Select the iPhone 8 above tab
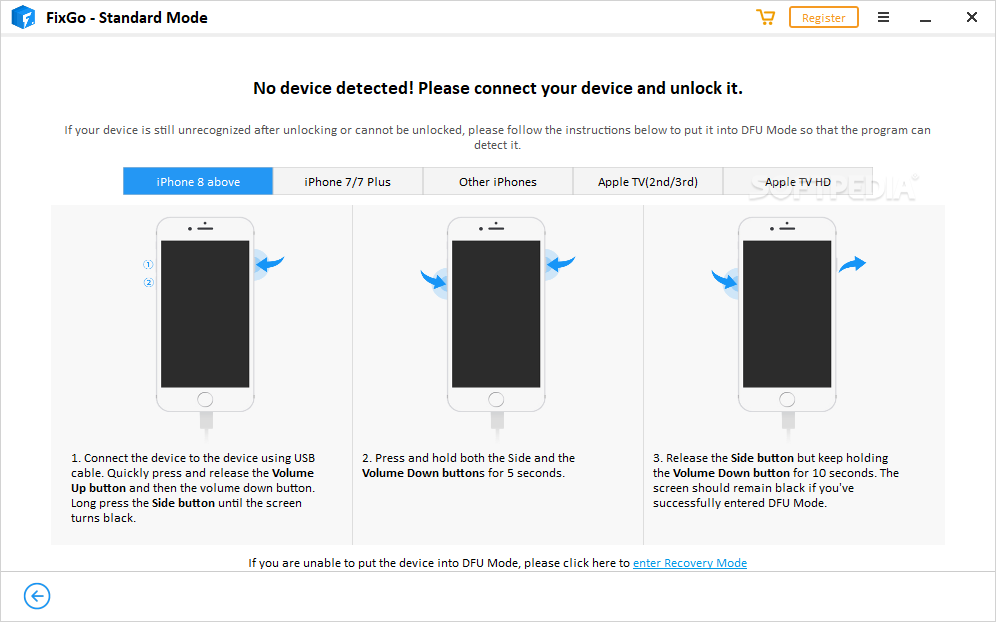The width and height of the screenshot is (996, 622). pos(198,182)
